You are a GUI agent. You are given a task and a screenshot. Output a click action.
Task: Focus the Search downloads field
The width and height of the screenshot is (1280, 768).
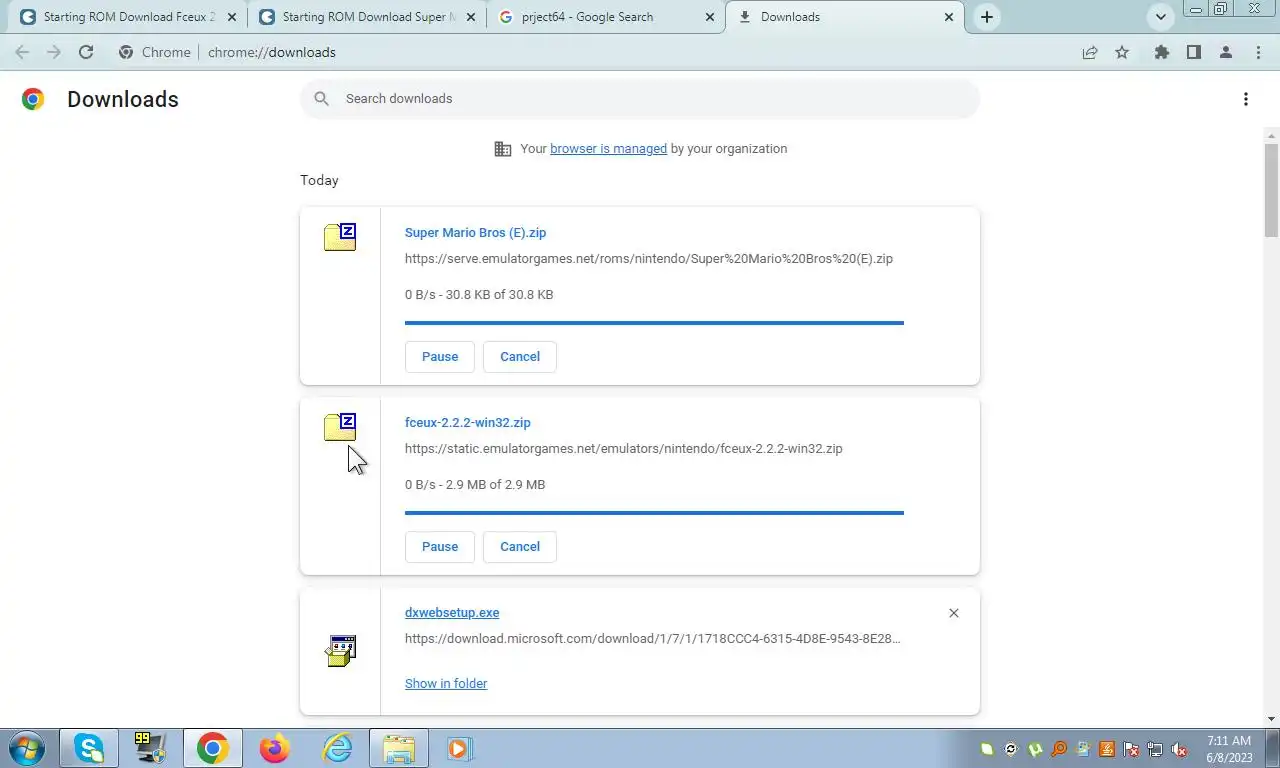coord(640,99)
